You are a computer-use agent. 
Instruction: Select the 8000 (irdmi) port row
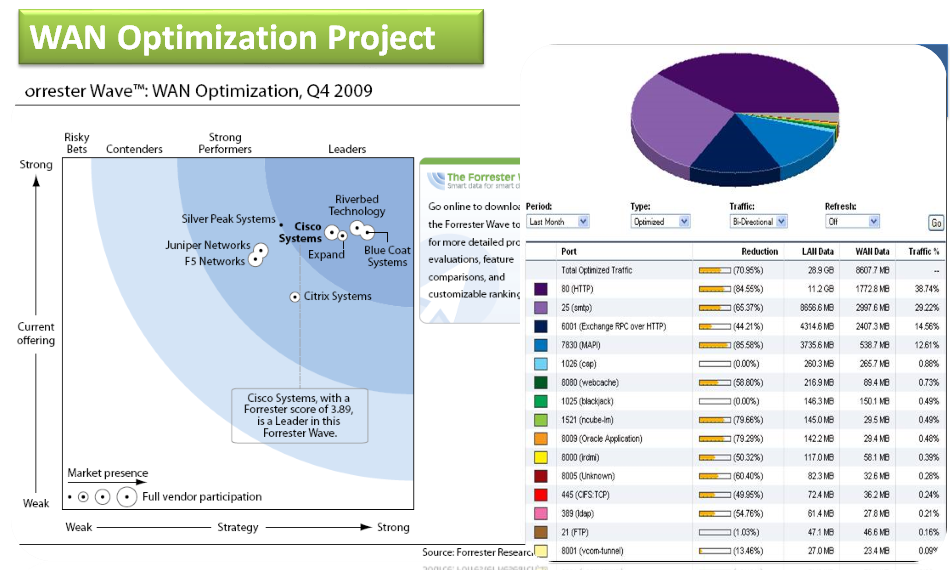(x=734, y=458)
